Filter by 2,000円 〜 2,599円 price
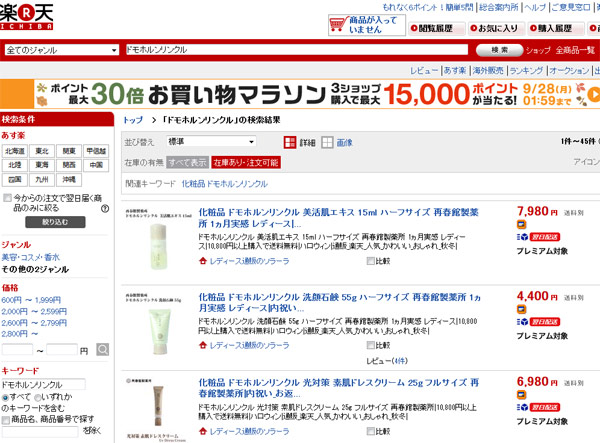The width and height of the screenshot is (600, 443). 34,311
